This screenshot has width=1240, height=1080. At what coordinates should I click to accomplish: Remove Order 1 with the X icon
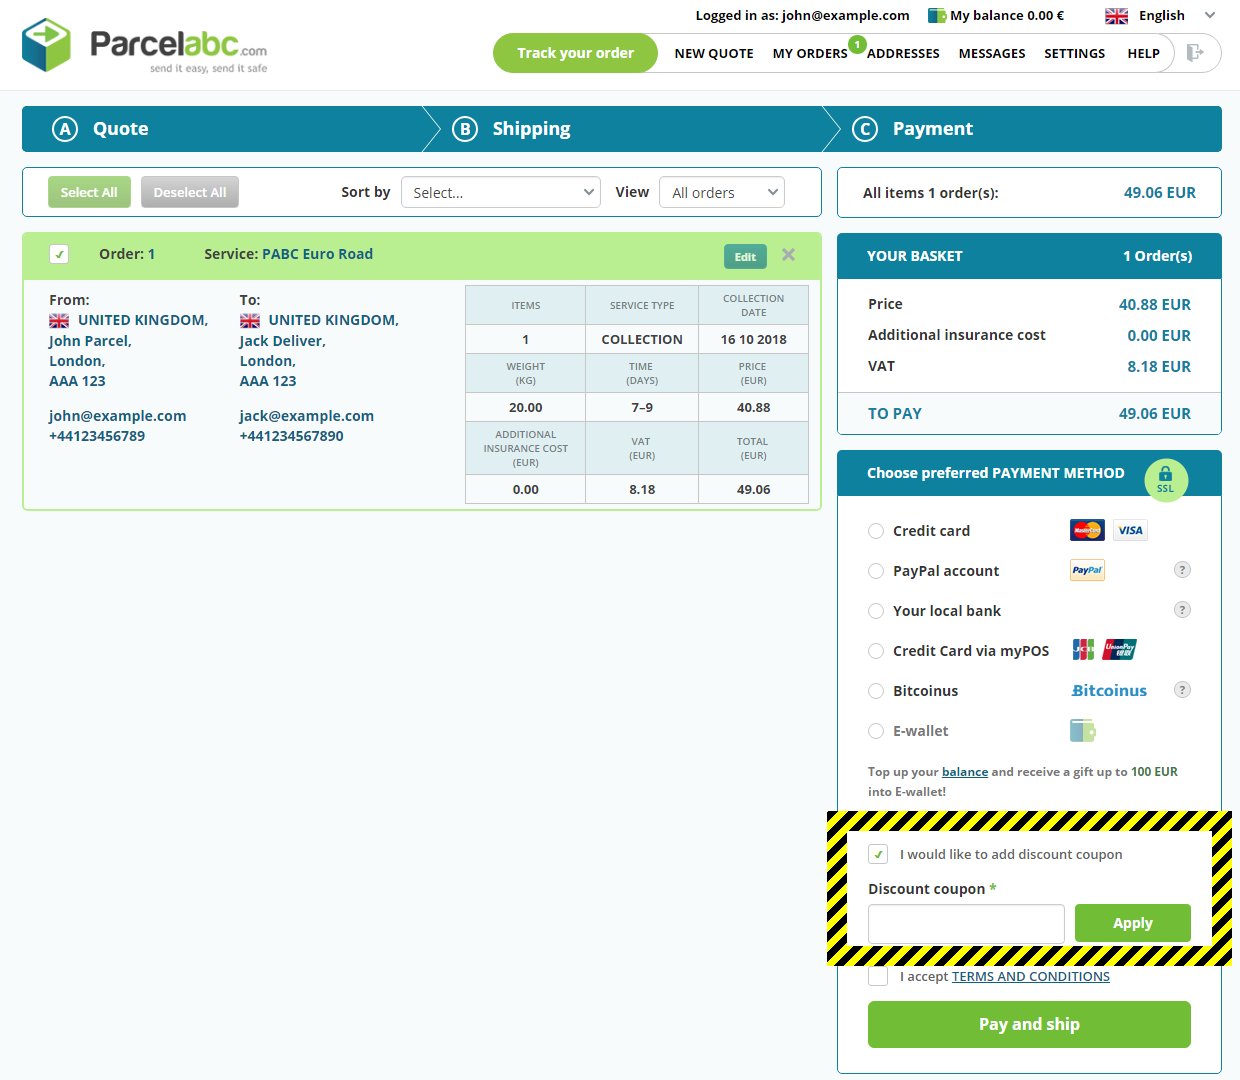click(788, 255)
